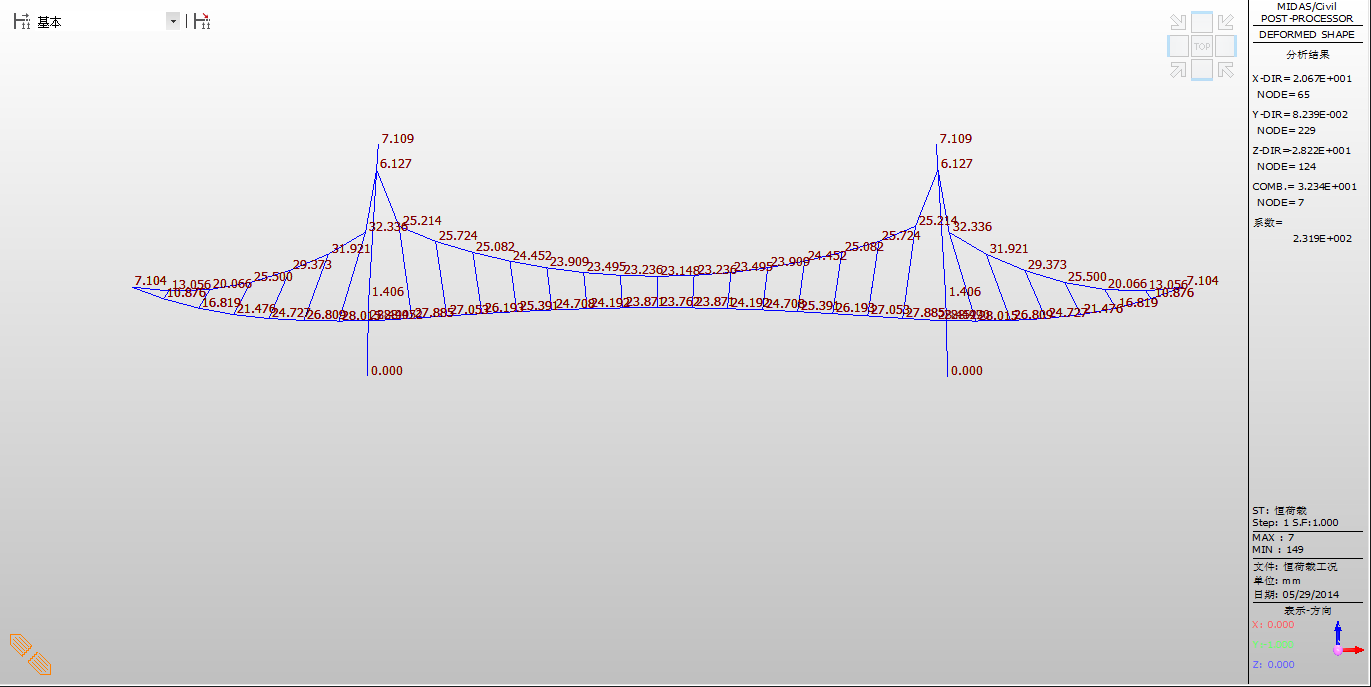Click the midspan deck value 23.762
Image resolution: width=1371 pixels, height=687 pixels.
click(x=679, y=302)
